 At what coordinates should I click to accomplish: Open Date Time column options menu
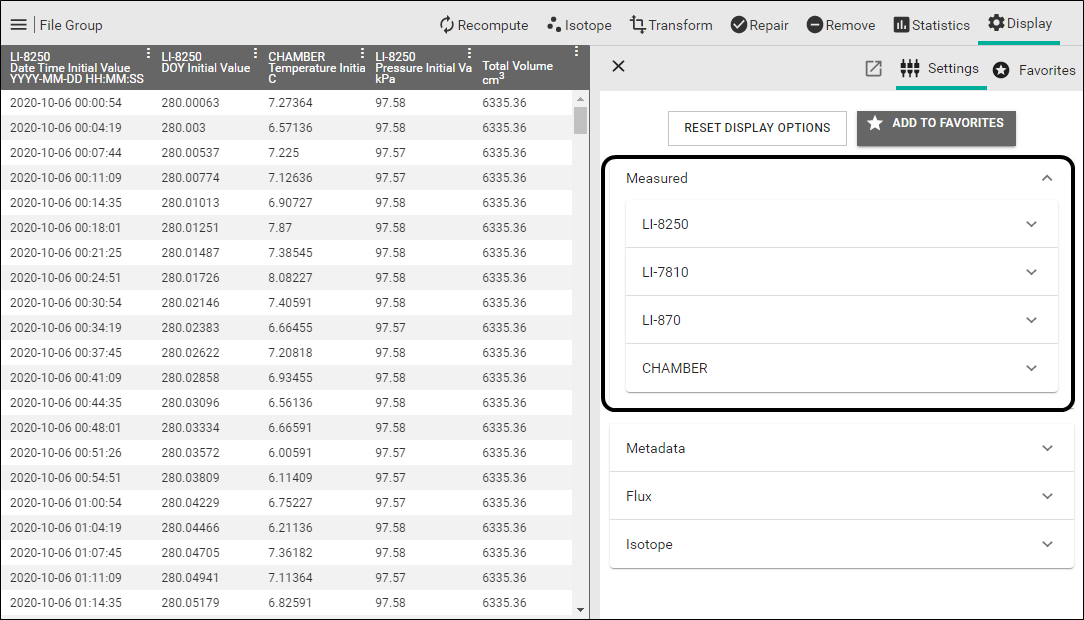[149, 54]
